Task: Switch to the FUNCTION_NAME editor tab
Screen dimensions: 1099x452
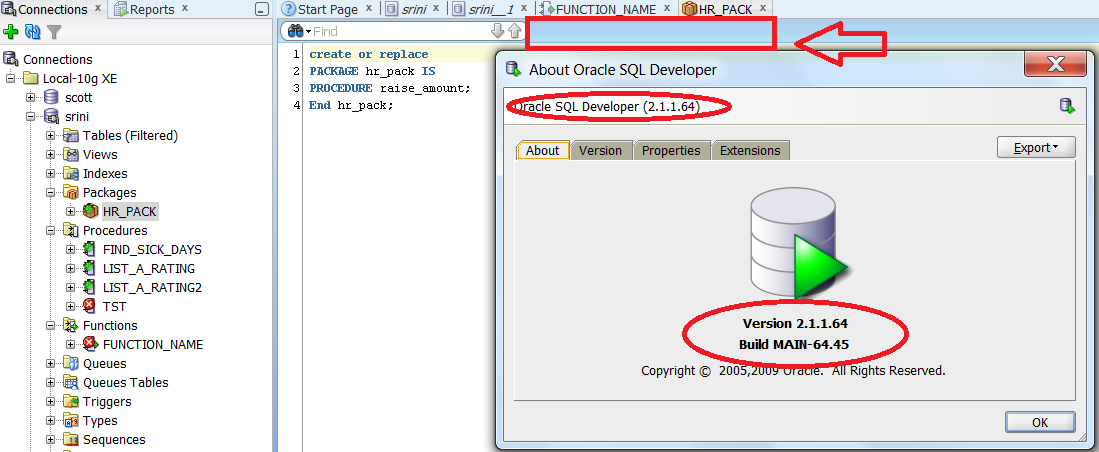Action: coord(606,9)
